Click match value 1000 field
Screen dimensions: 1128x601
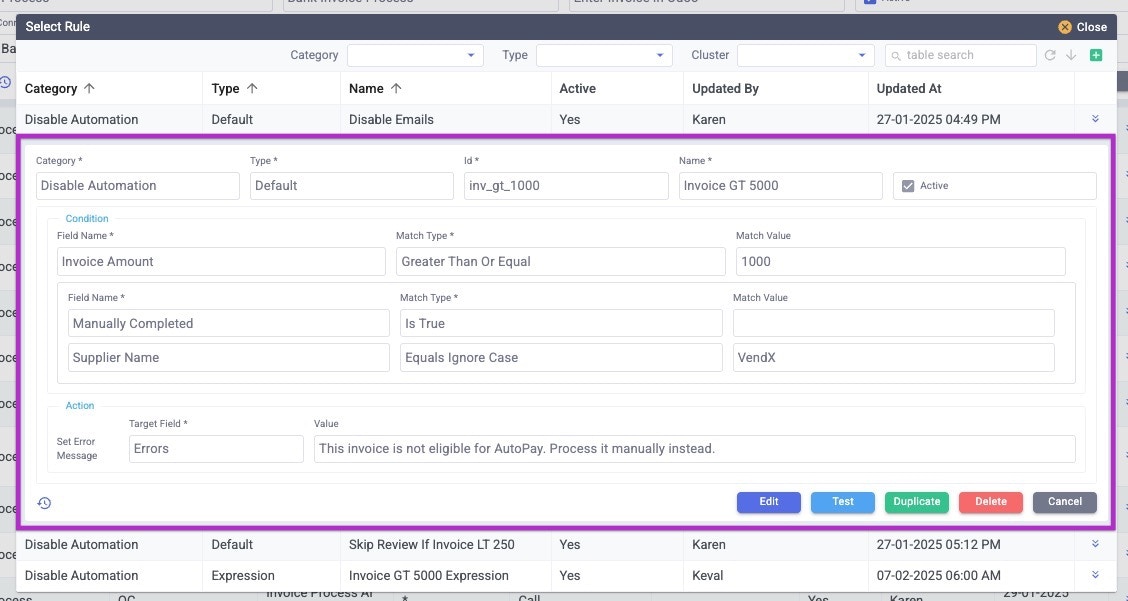[x=901, y=261]
